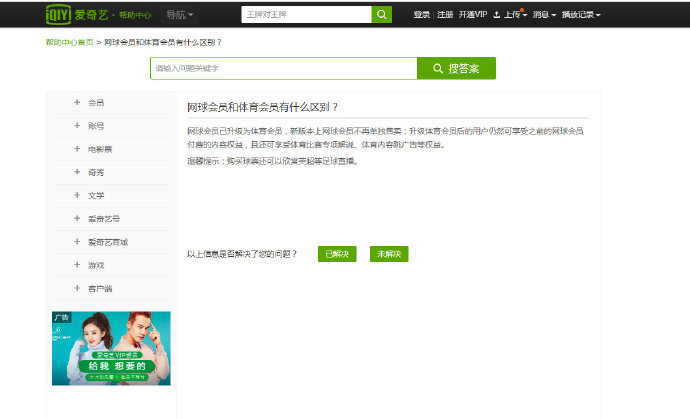This screenshot has width=690, height=419.
Task: Click the plus icon beside 游戏
Action: [77, 265]
